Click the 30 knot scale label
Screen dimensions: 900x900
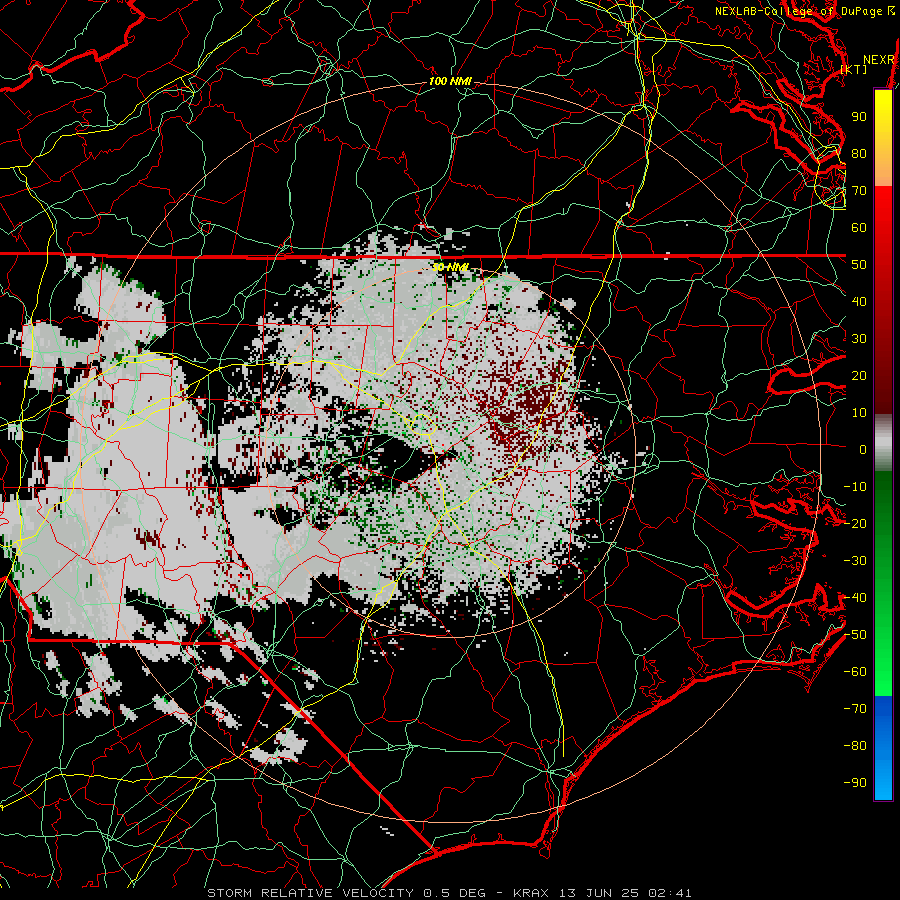(x=859, y=339)
